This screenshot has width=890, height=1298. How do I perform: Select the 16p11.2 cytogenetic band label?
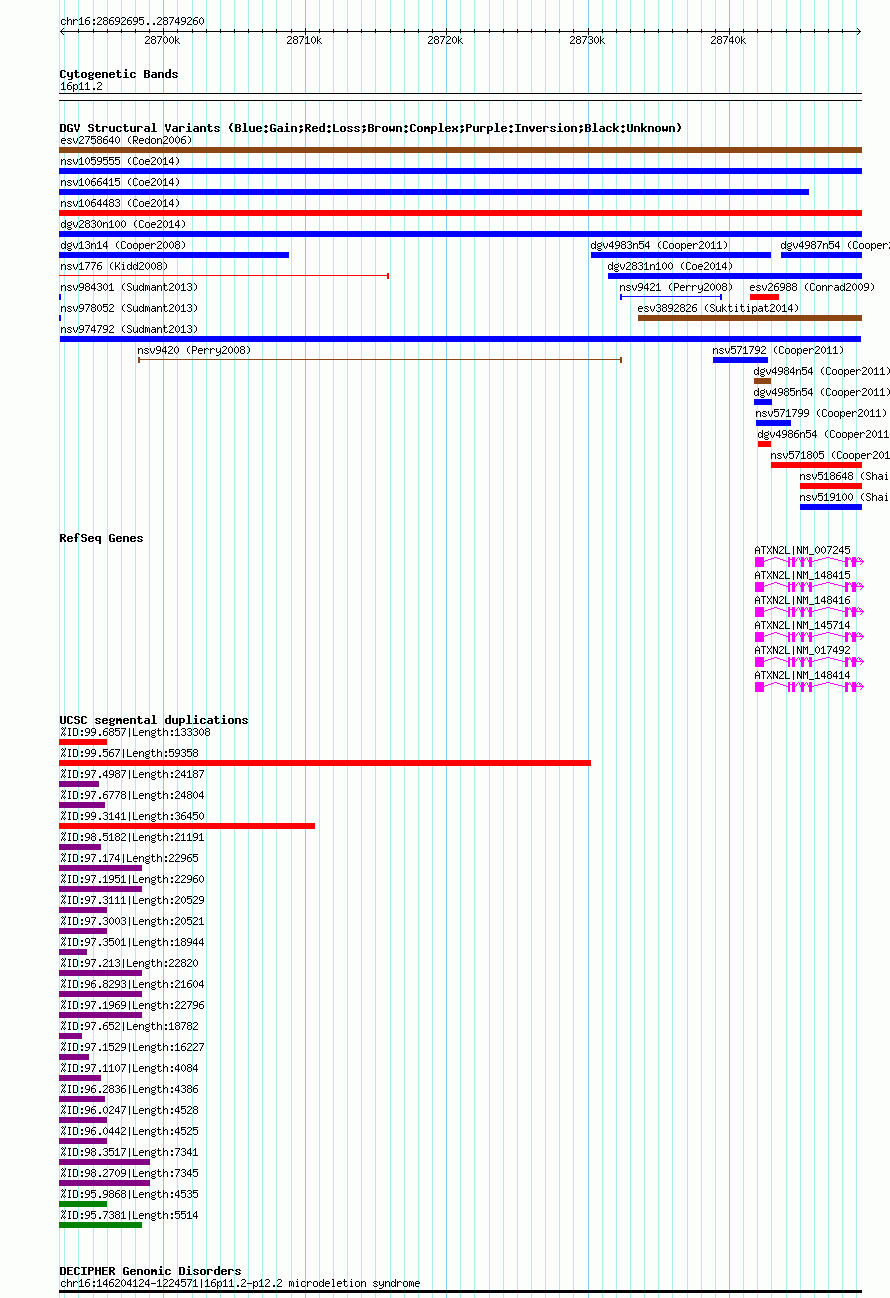[81, 87]
